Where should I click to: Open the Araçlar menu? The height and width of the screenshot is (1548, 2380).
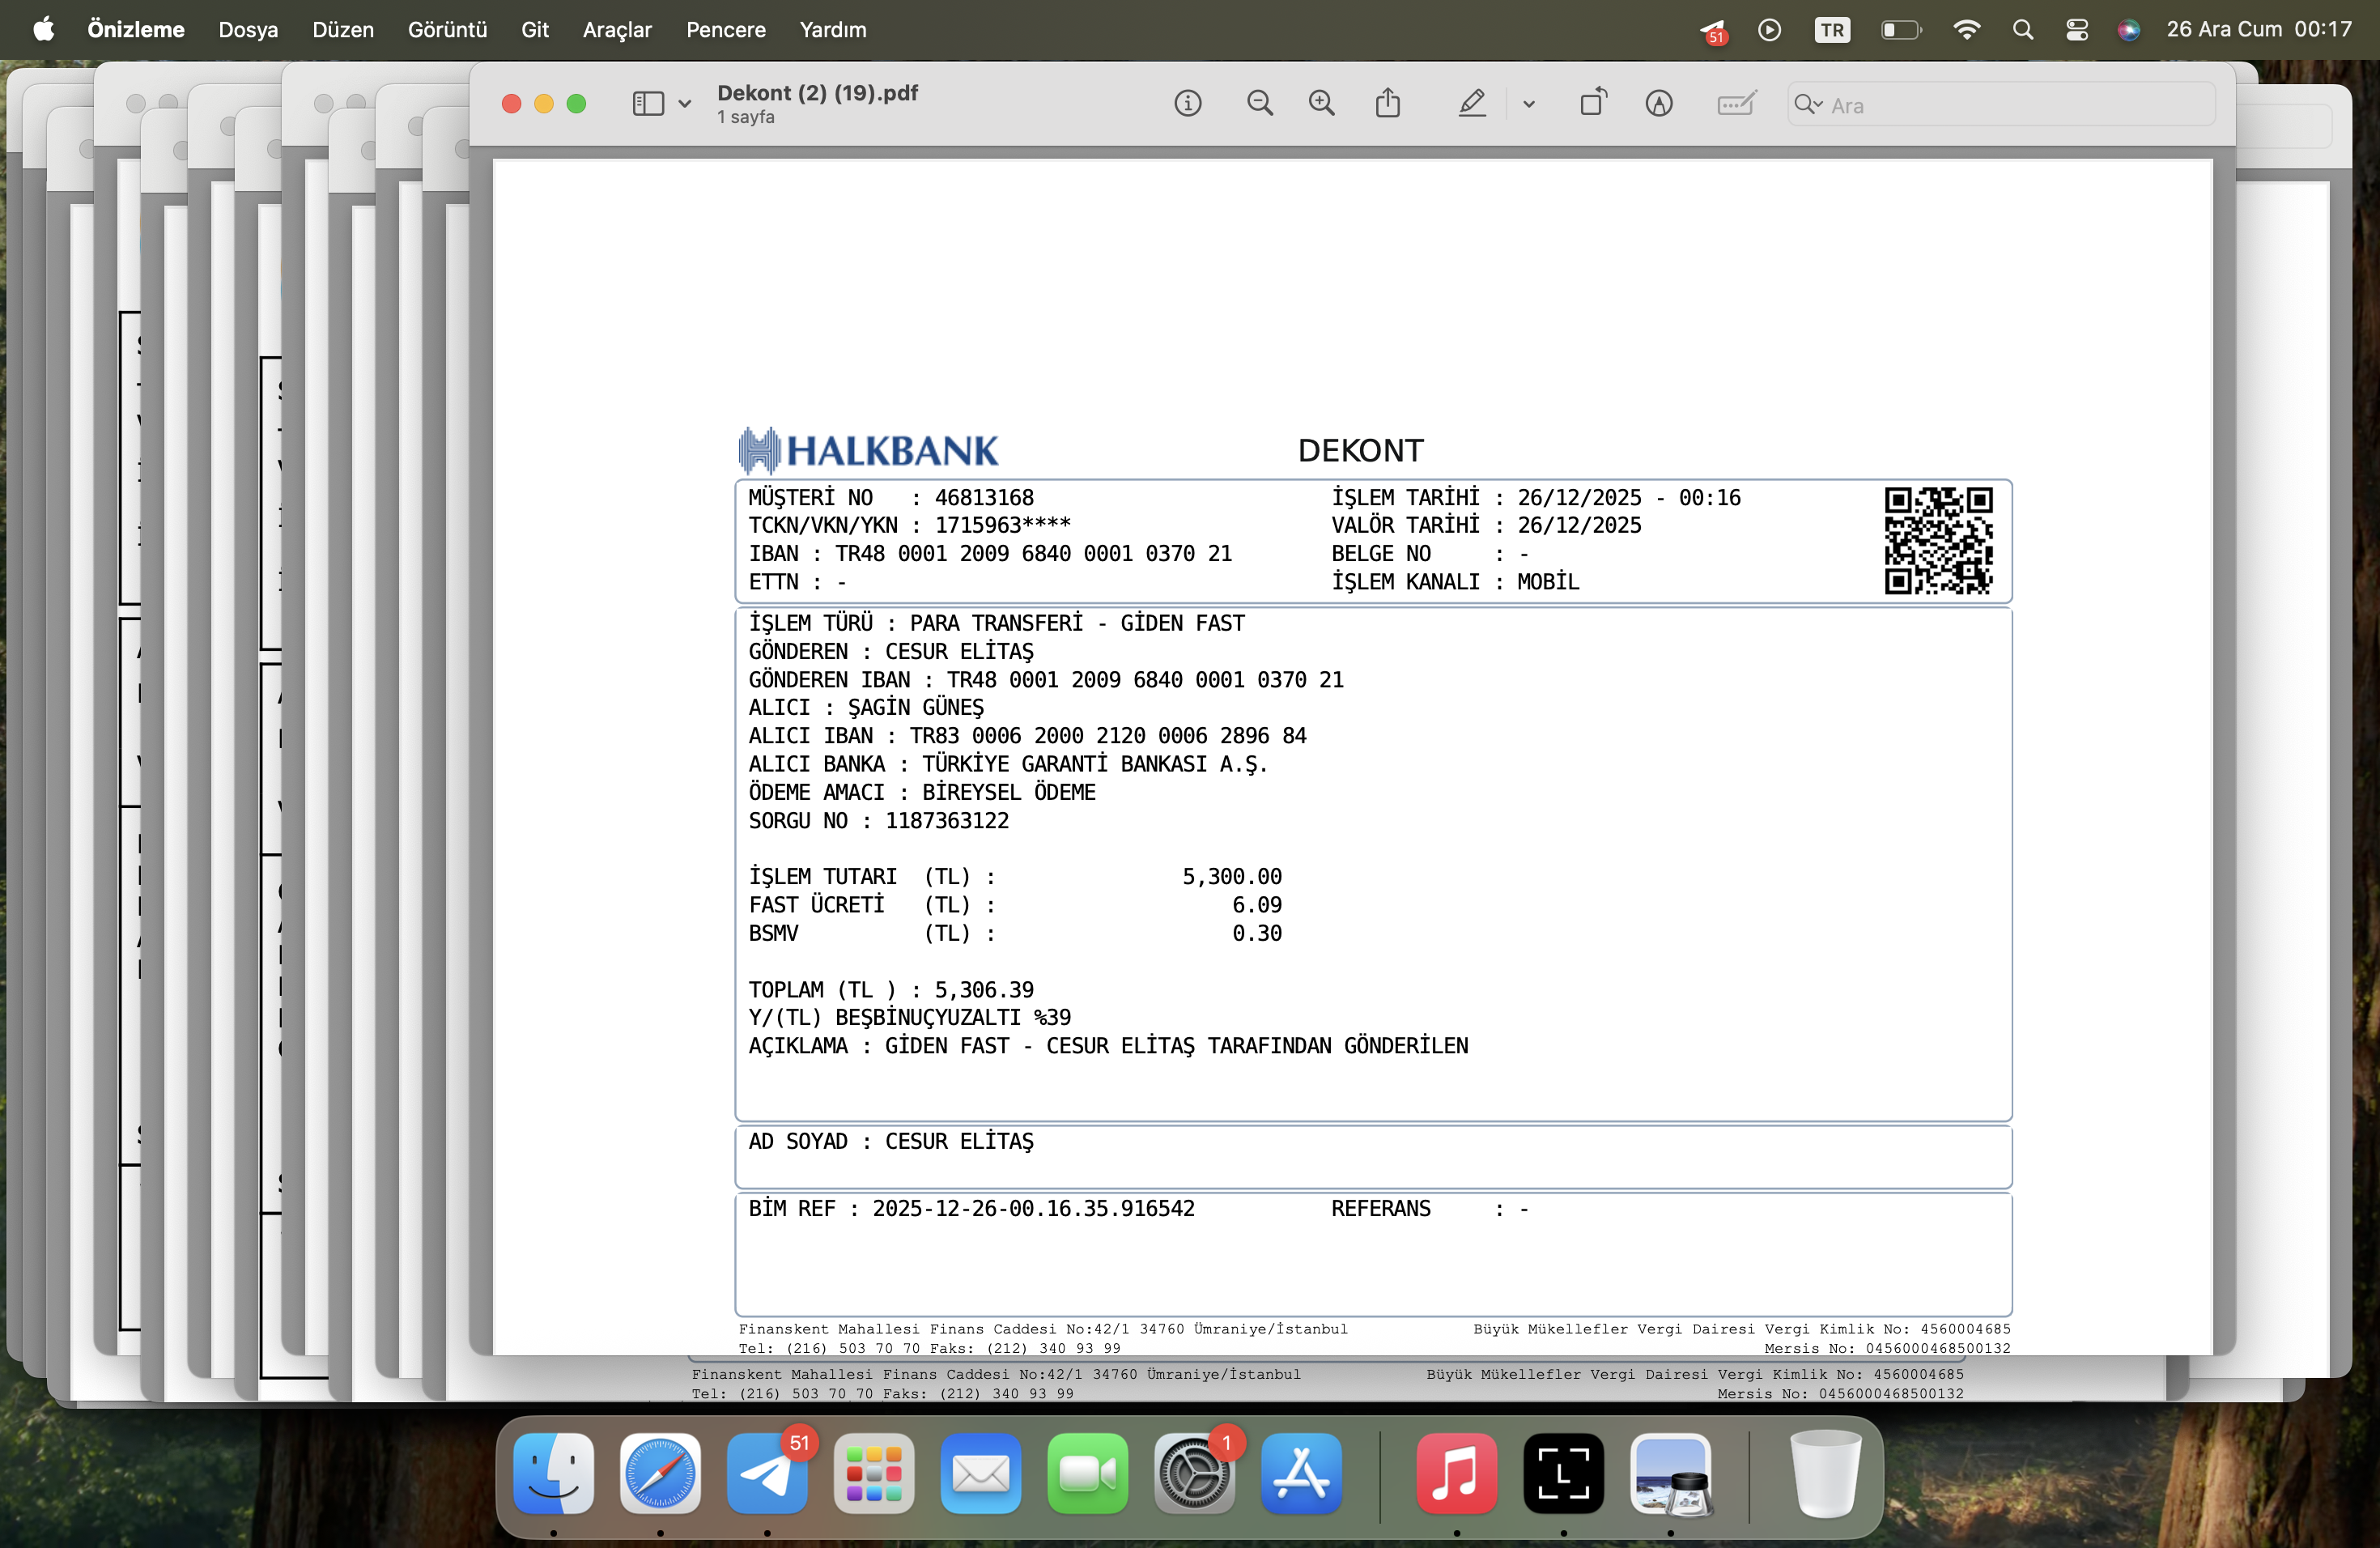(x=617, y=30)
